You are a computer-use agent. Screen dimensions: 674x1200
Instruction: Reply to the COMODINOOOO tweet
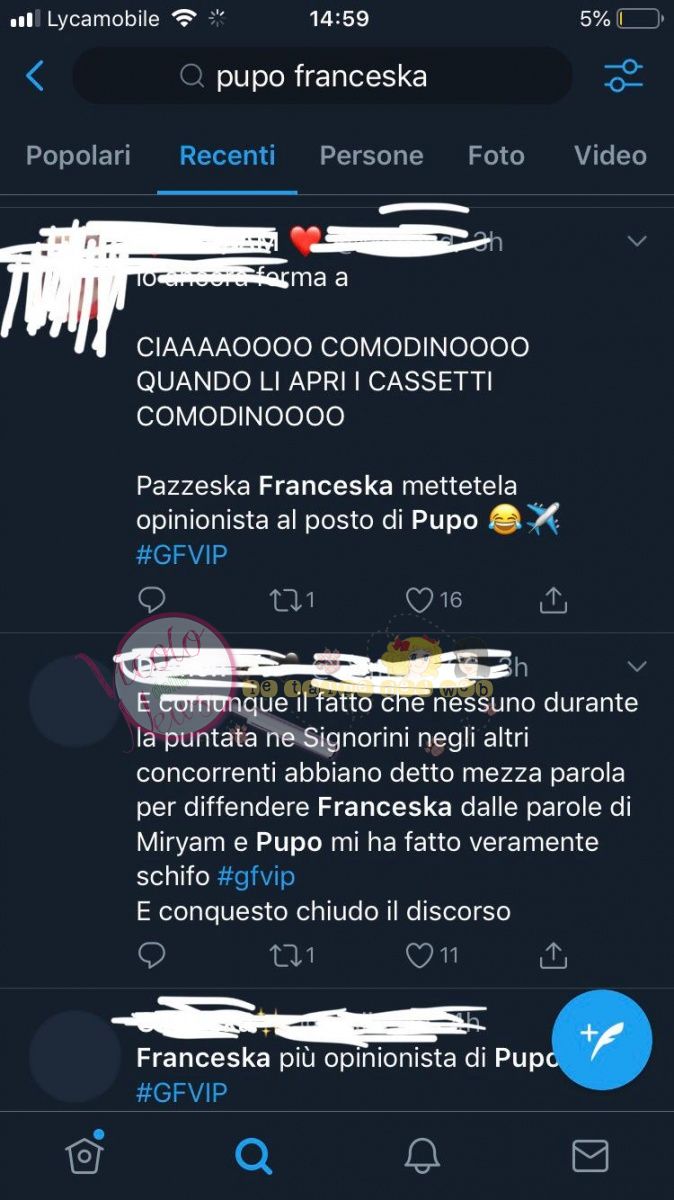tap(151, 599)
